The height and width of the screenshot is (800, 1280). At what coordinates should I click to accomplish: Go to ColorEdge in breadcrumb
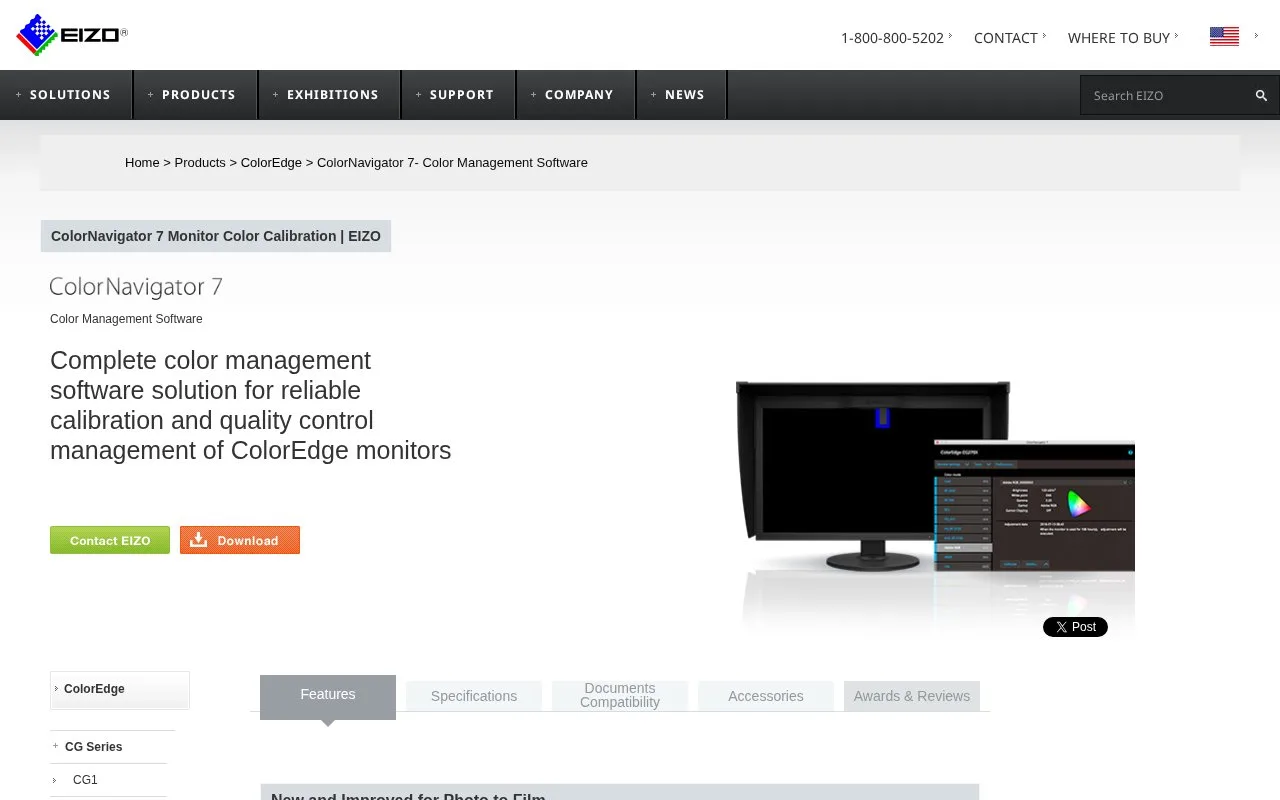click(x=271, y=162)
